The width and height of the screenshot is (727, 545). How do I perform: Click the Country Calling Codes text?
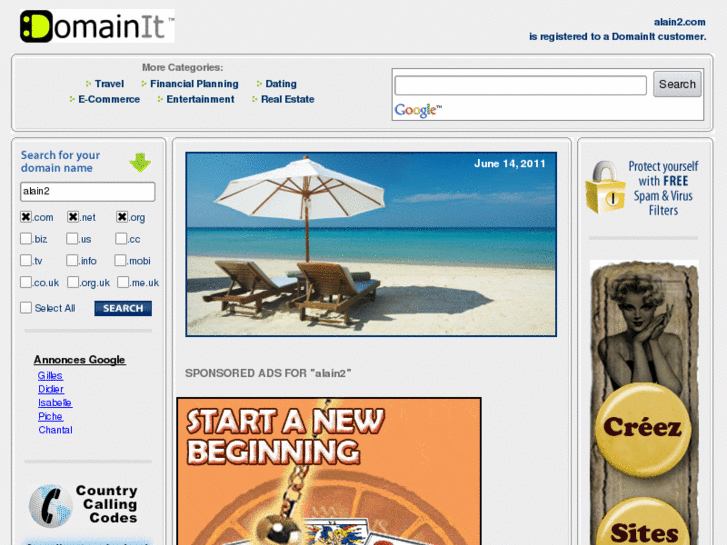(x=107, y=504)
